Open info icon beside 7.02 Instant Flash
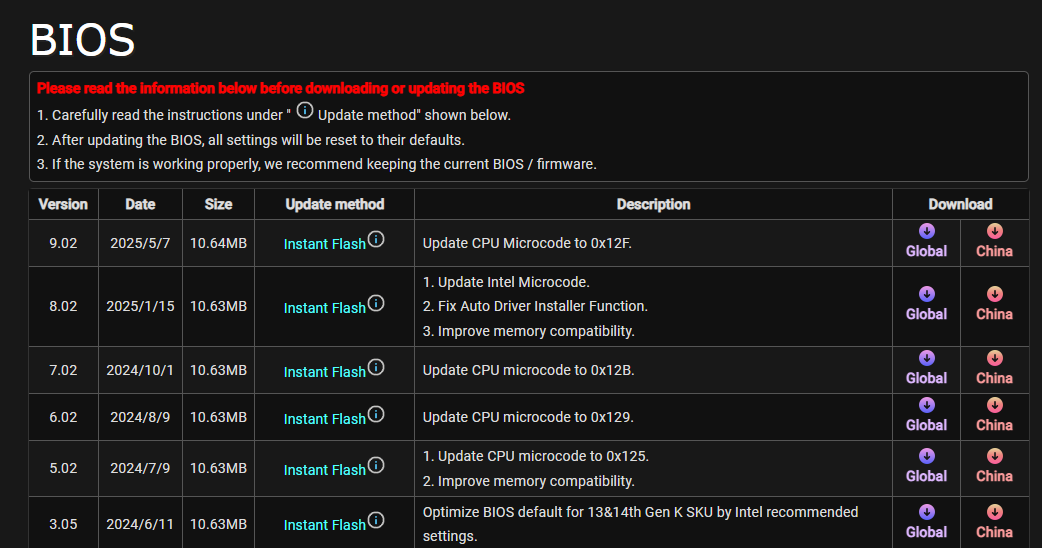The image size is (1042, 548). point(376,367)
